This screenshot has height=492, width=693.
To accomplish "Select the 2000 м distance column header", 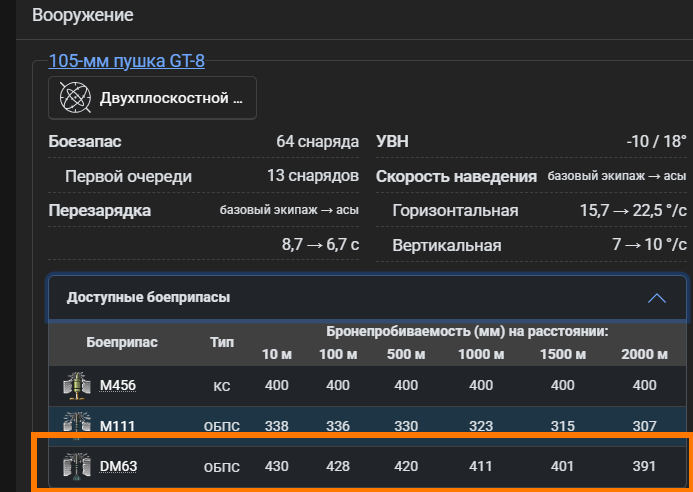I will coord(645,354).
